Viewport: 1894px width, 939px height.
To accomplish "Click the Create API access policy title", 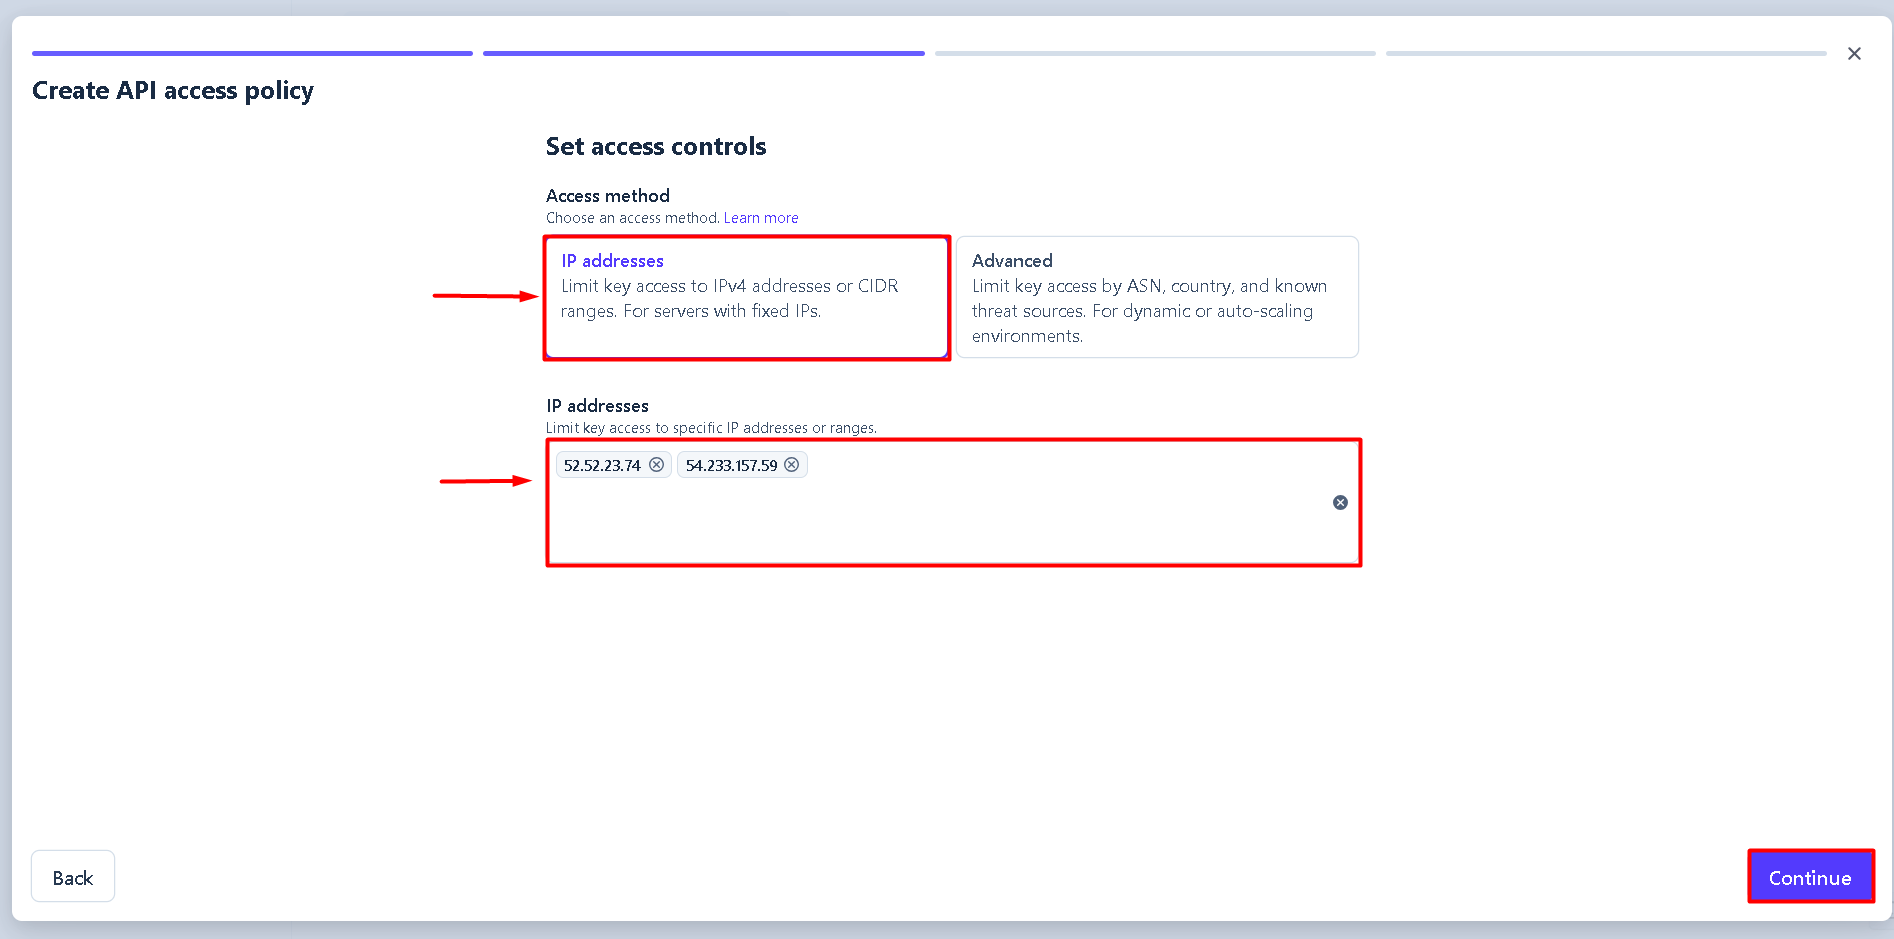I will pos(173,91).
